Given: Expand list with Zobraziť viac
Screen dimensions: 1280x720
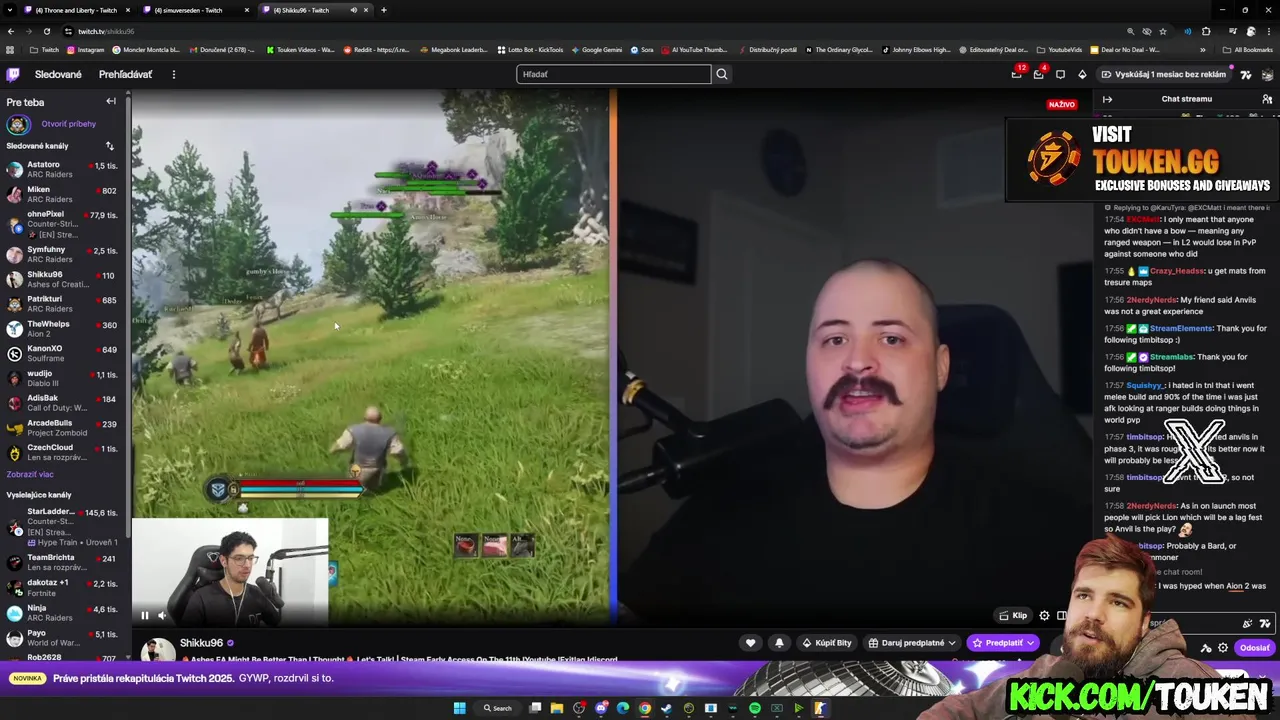Looking at the screenshot, I should coord(30,474).
